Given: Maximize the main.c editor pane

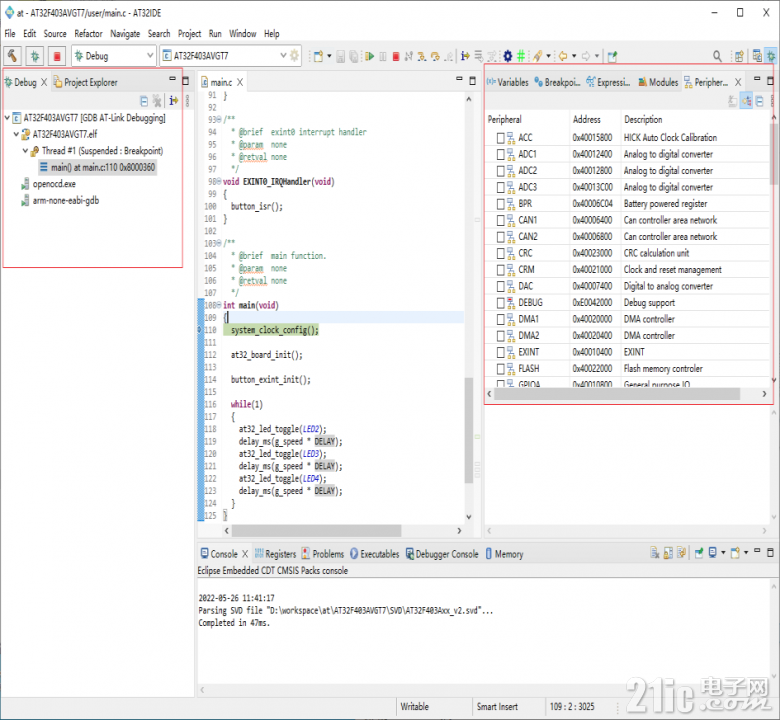Looking at the screenshot, I should (473, 81).
